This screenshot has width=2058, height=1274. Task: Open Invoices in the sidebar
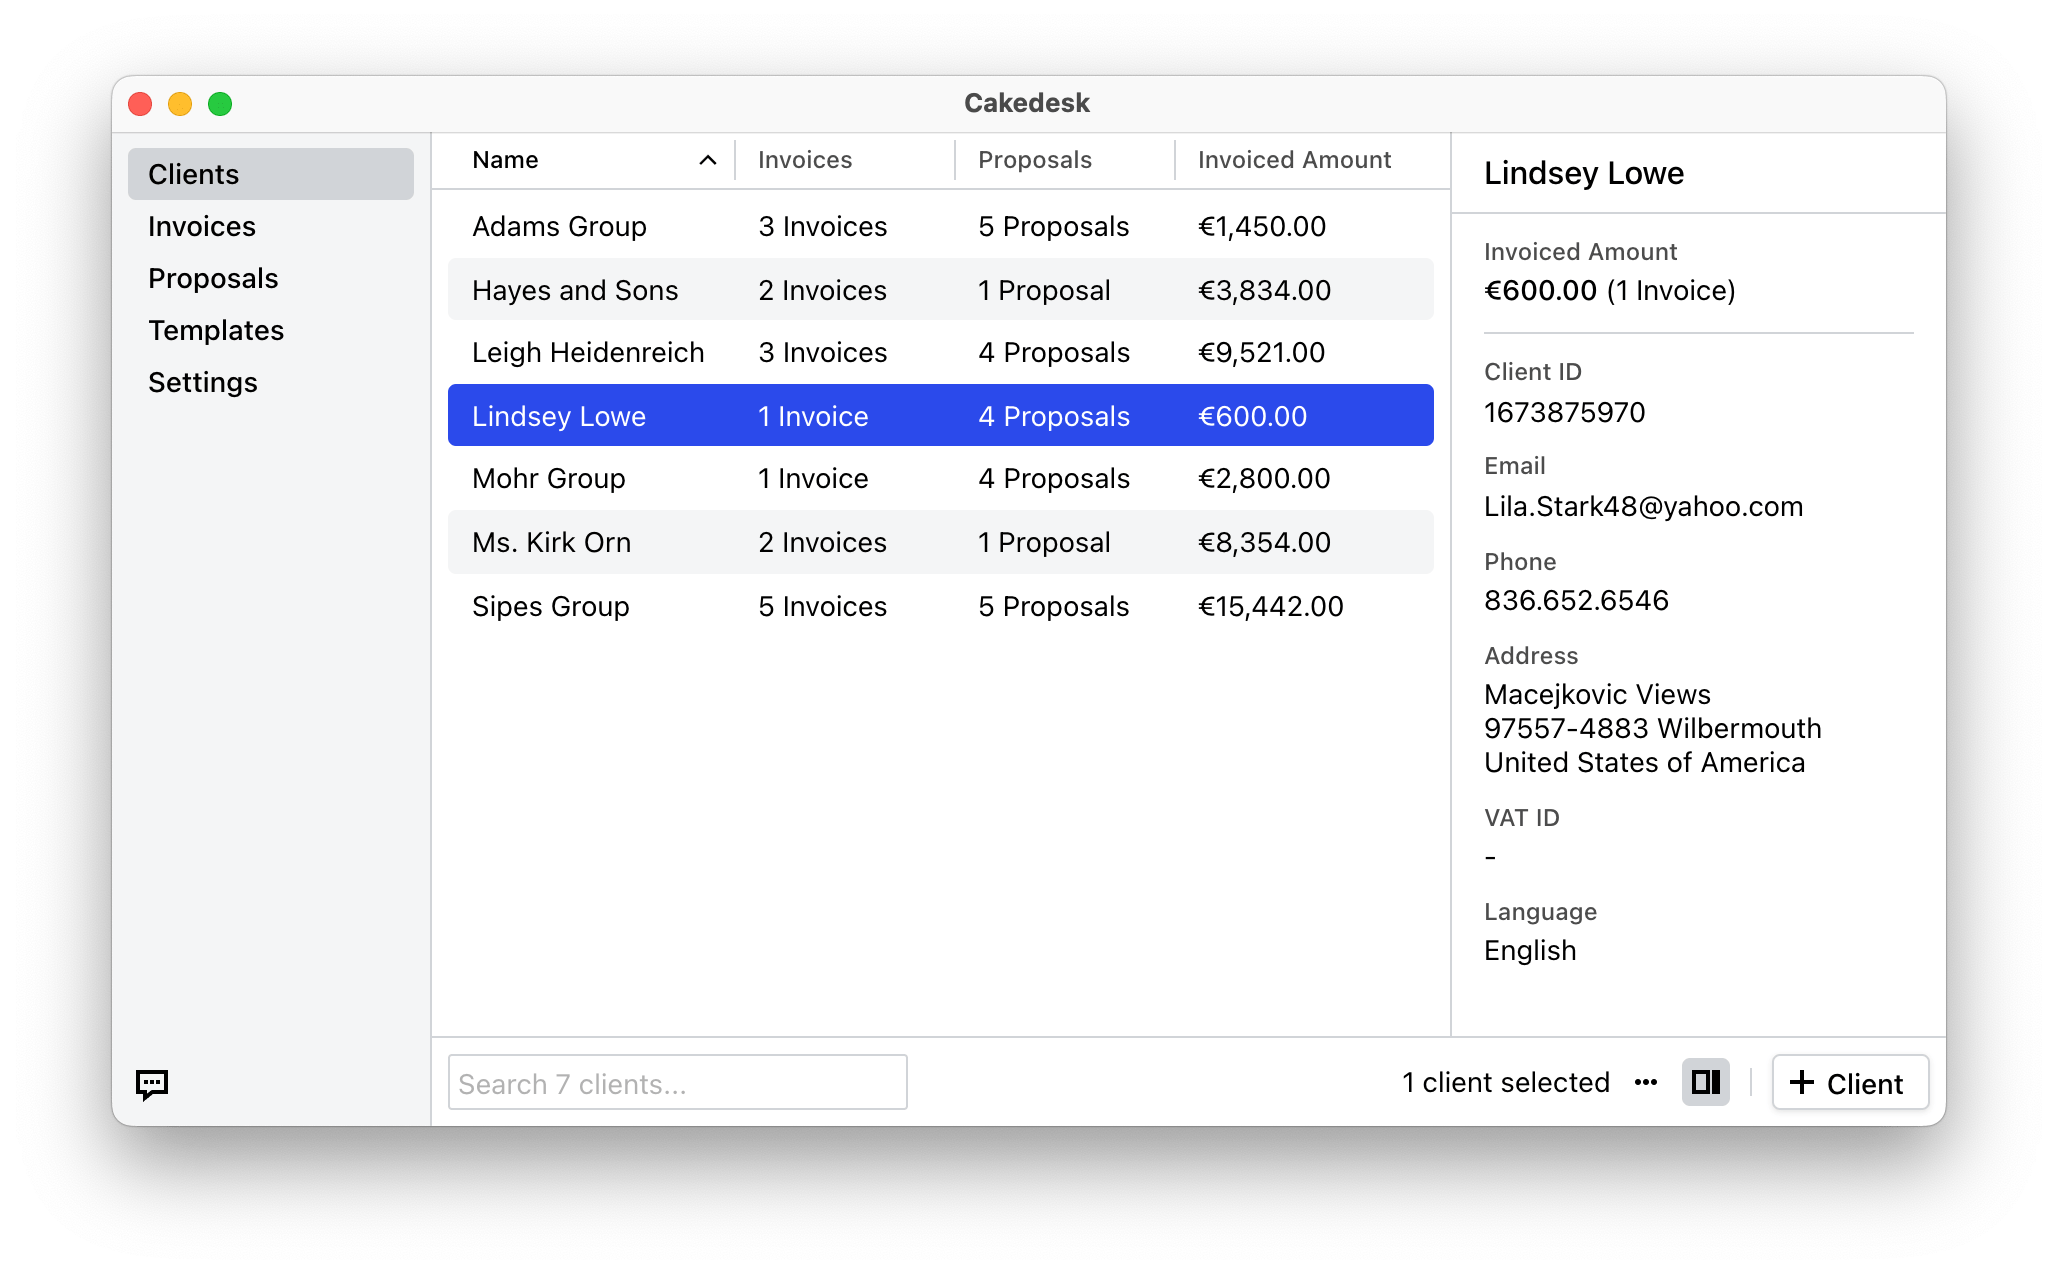pos(202,227)
